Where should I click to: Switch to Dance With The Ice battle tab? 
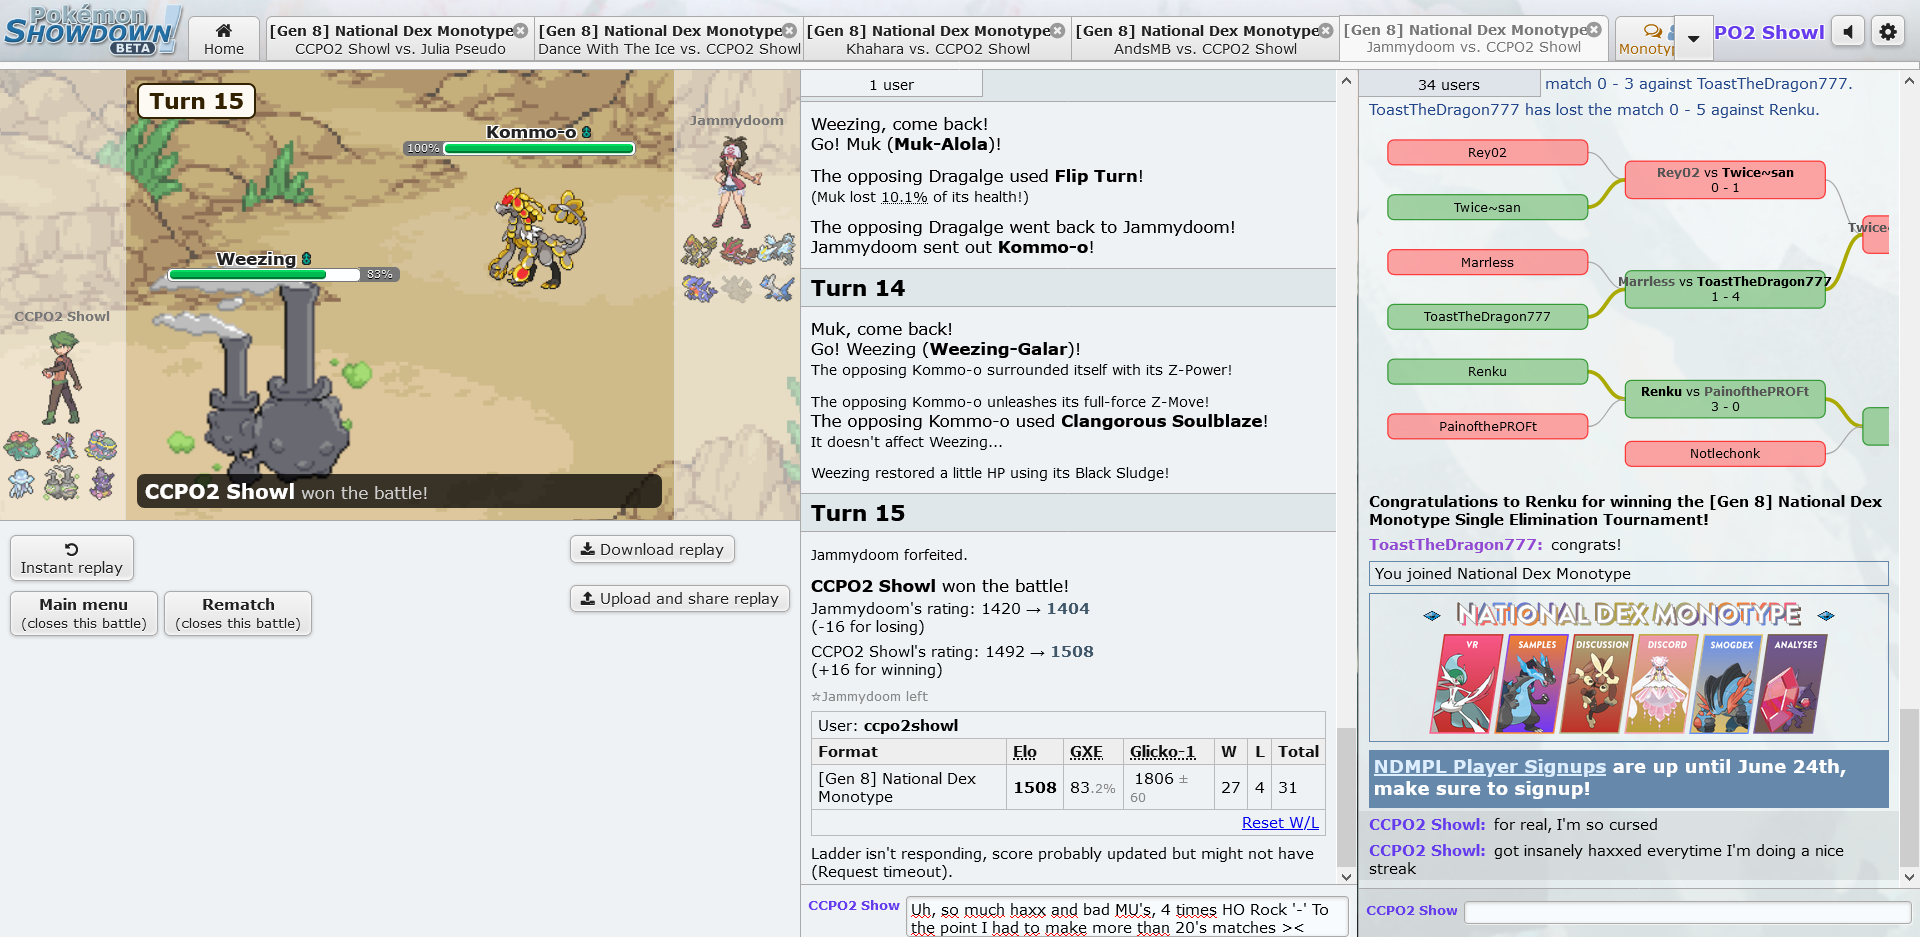pos(669,39)
